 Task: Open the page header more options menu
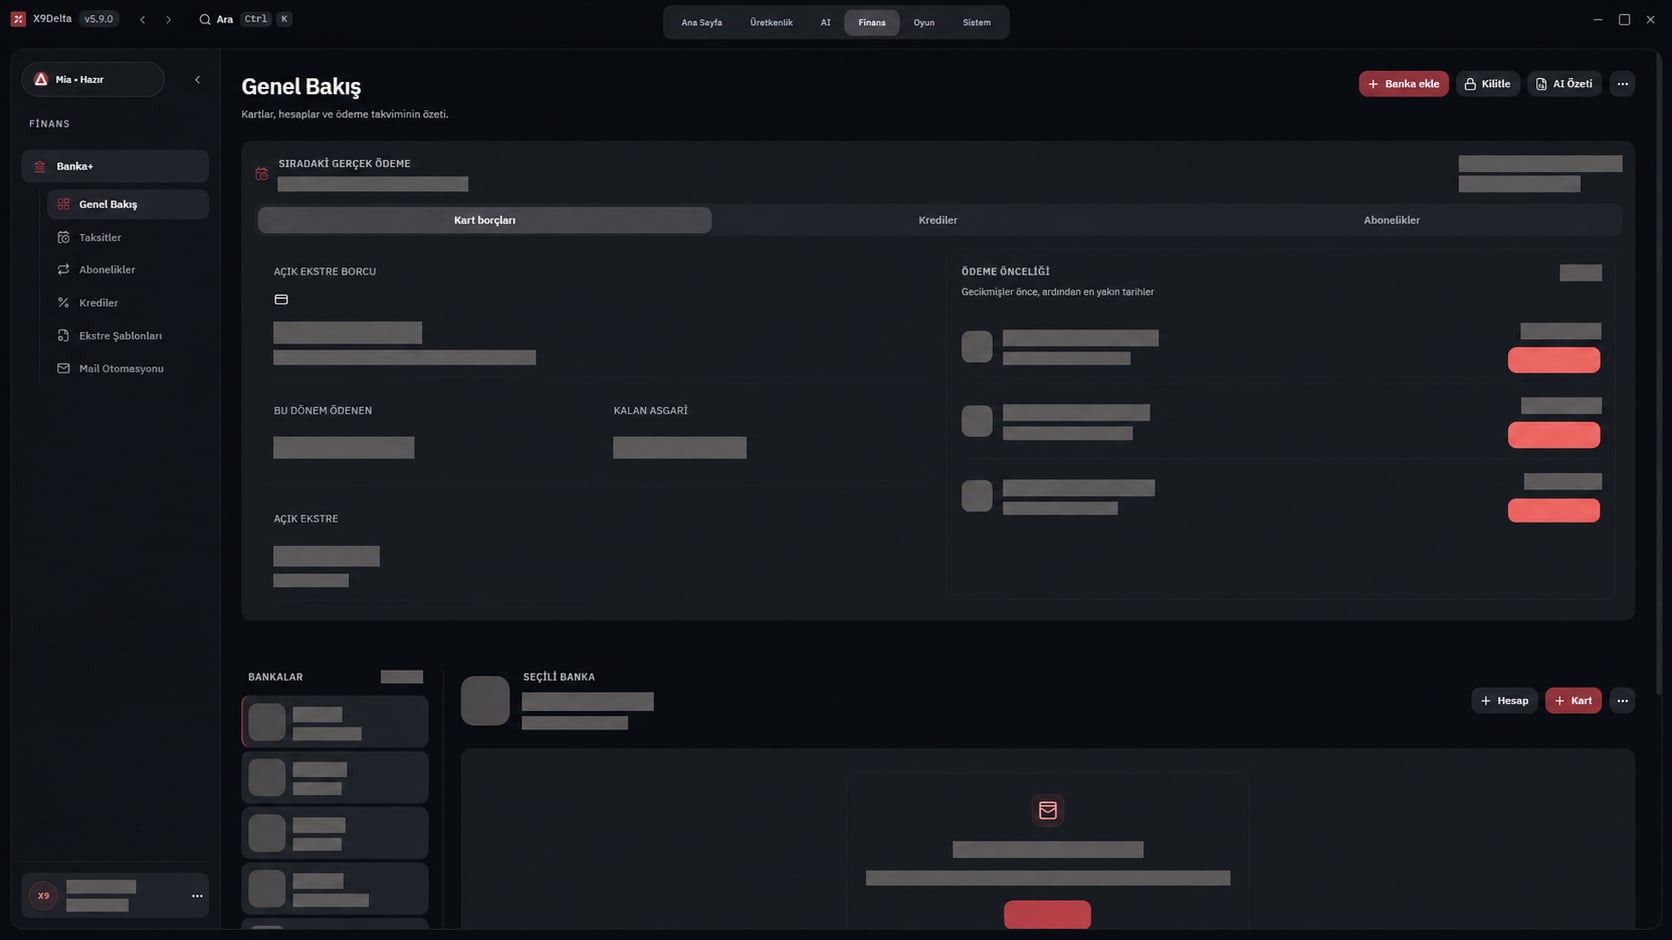pos(1622,84)
